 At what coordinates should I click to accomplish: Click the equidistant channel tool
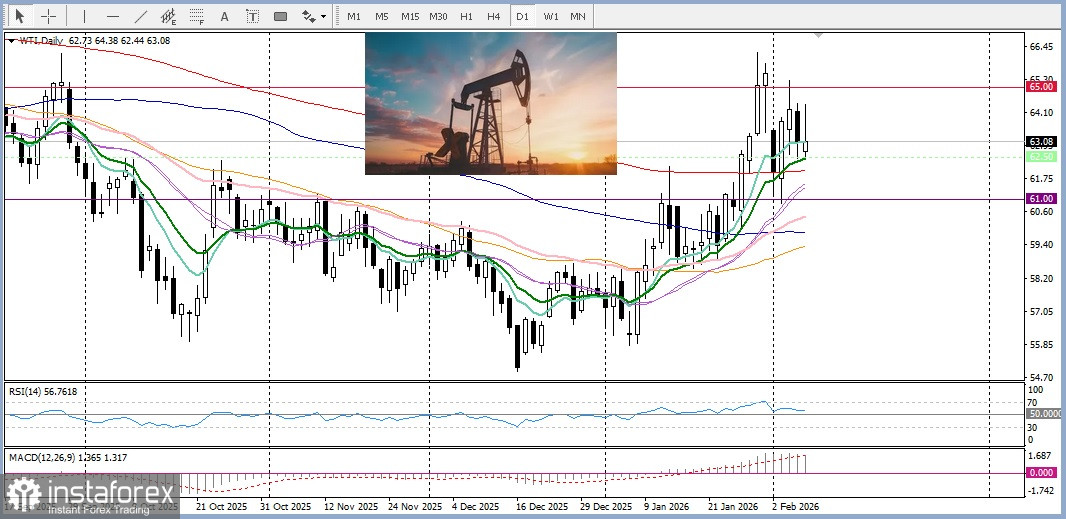tap(169, 16)
